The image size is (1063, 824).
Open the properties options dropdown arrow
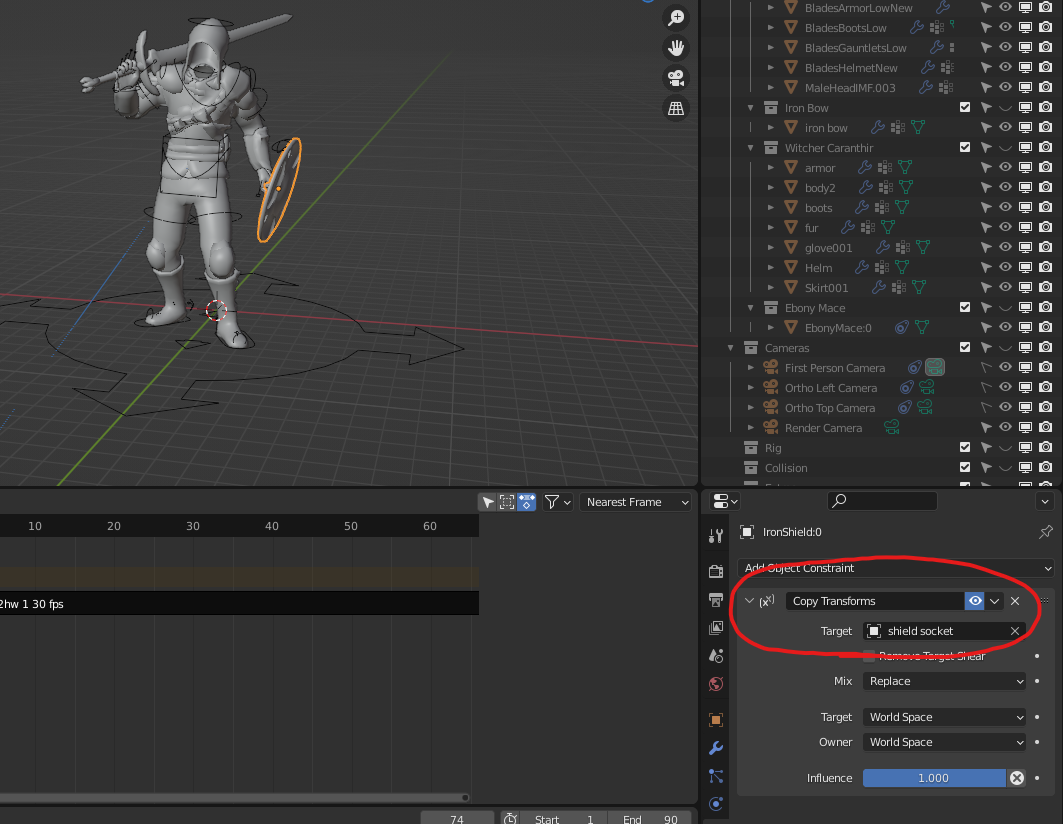coord(1045,501)
